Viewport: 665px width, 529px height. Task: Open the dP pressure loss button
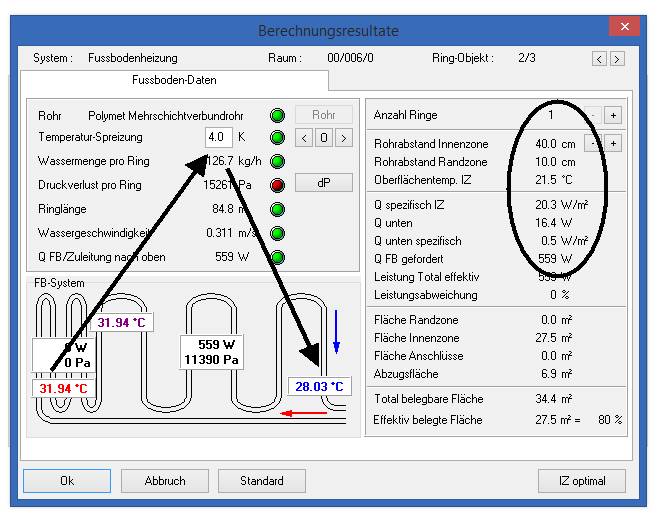pyautogui.click(x=324, y=184)
